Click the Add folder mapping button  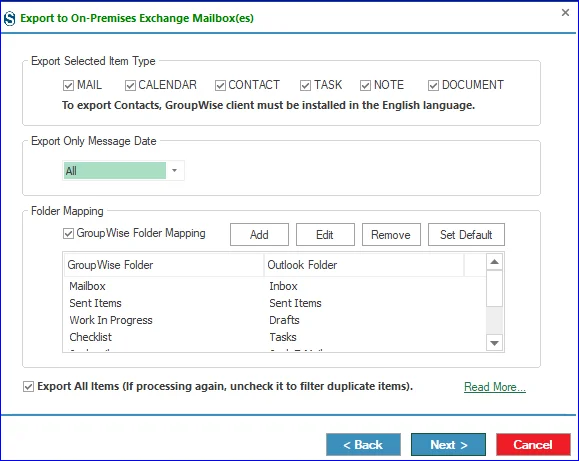coord(259,235)
